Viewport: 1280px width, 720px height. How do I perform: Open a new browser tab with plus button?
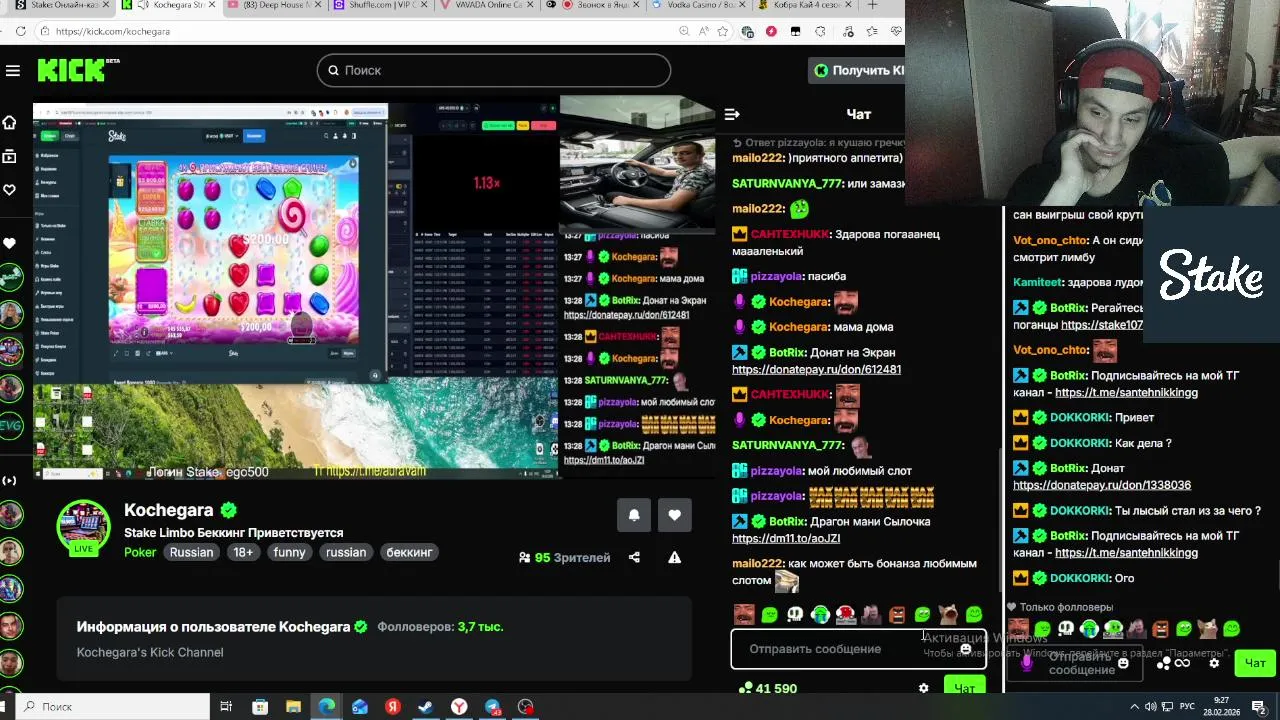(872, 5)
